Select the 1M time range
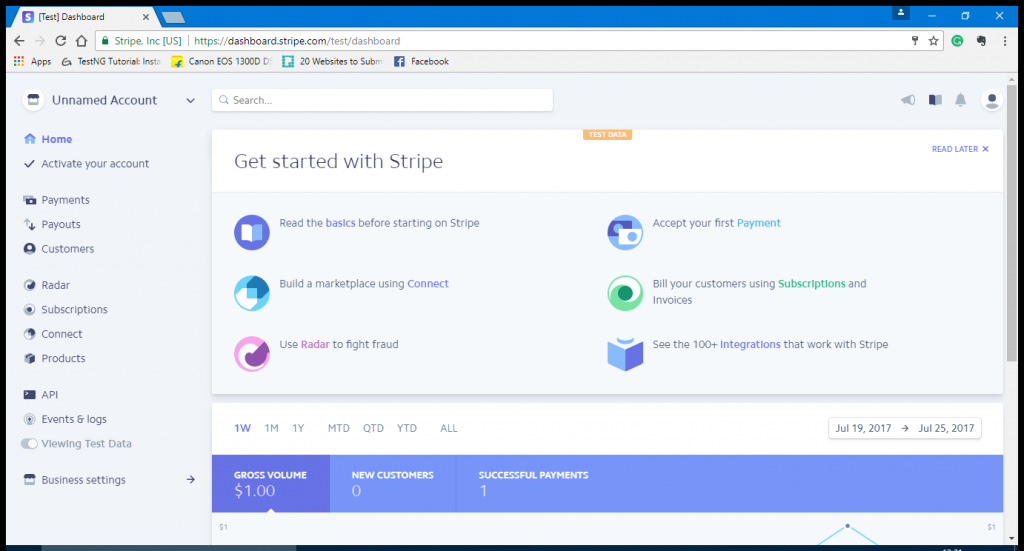This screenshot has height=551, width=1024. tap(272, 428)
